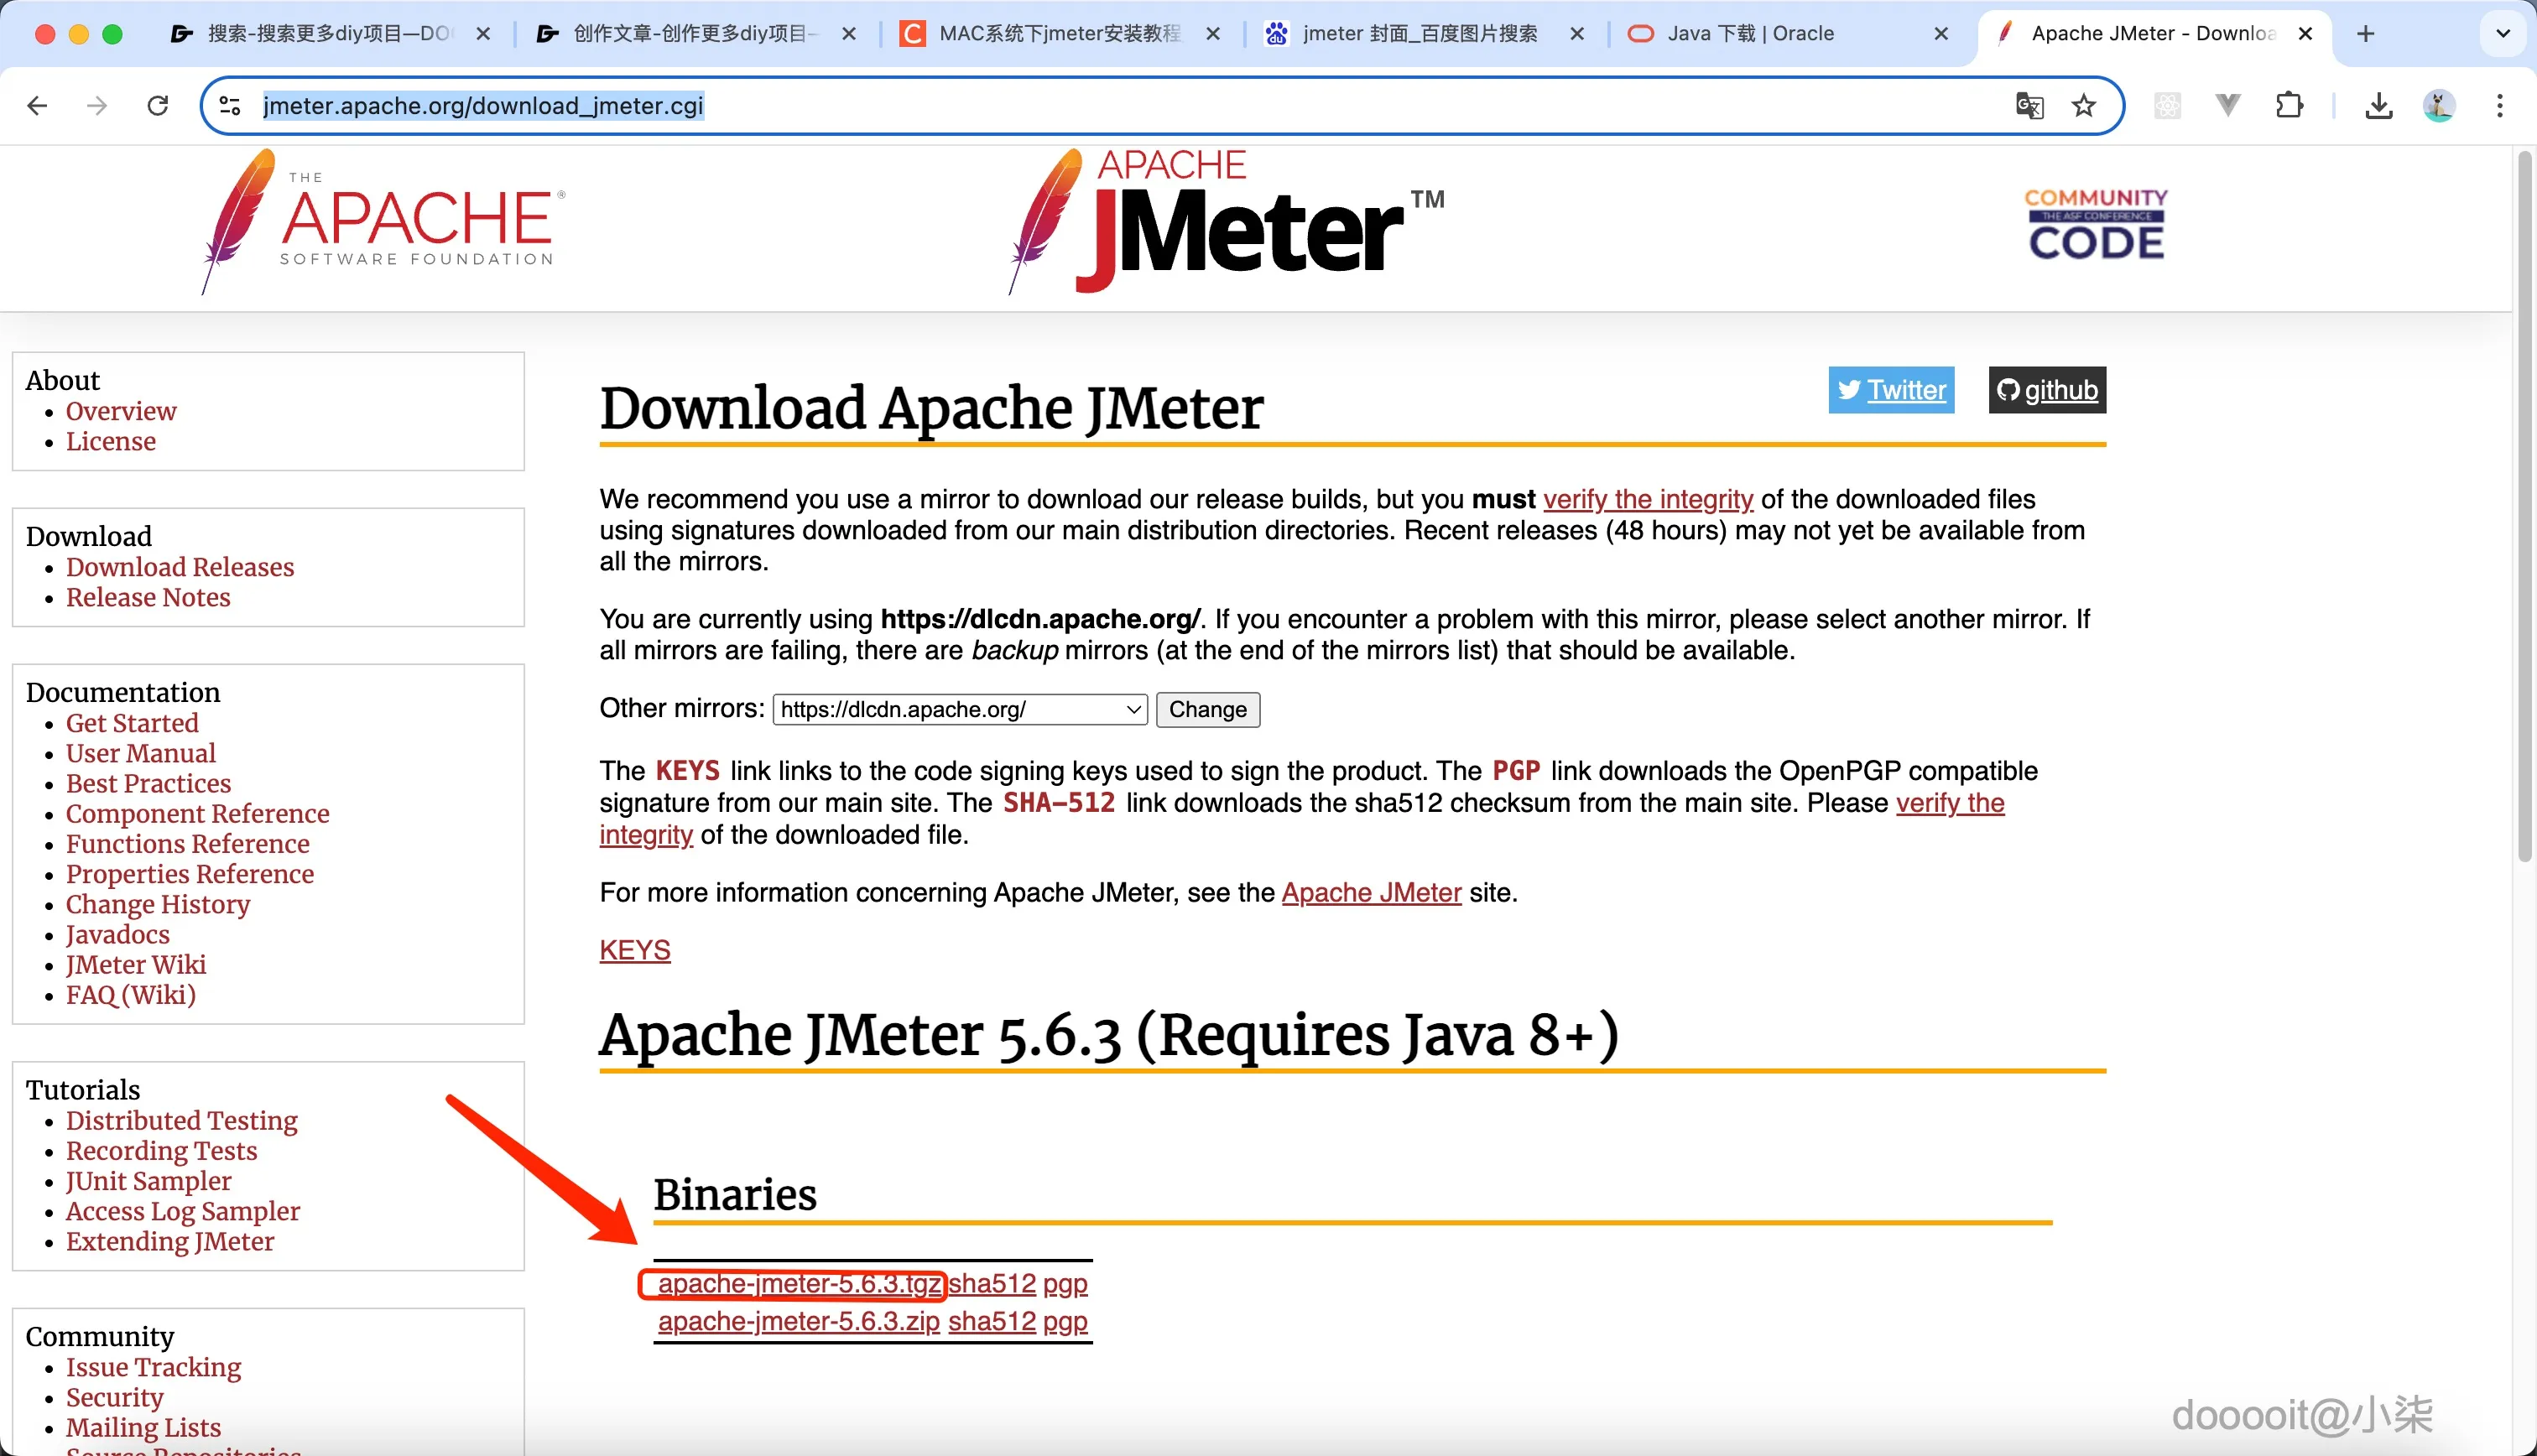This screenshot has width=2537, height=1456.
Task: Click the site information icon in address bar
Action: [230, 105]
